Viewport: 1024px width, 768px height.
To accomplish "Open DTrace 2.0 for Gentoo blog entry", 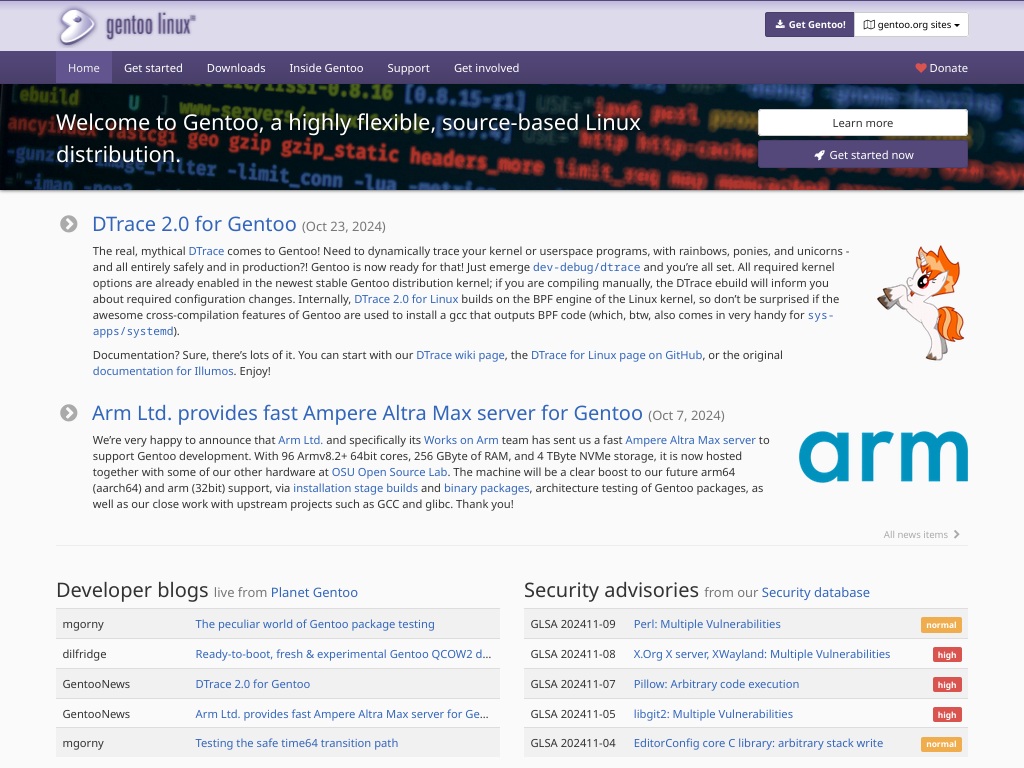I will [x=253, y=684].
